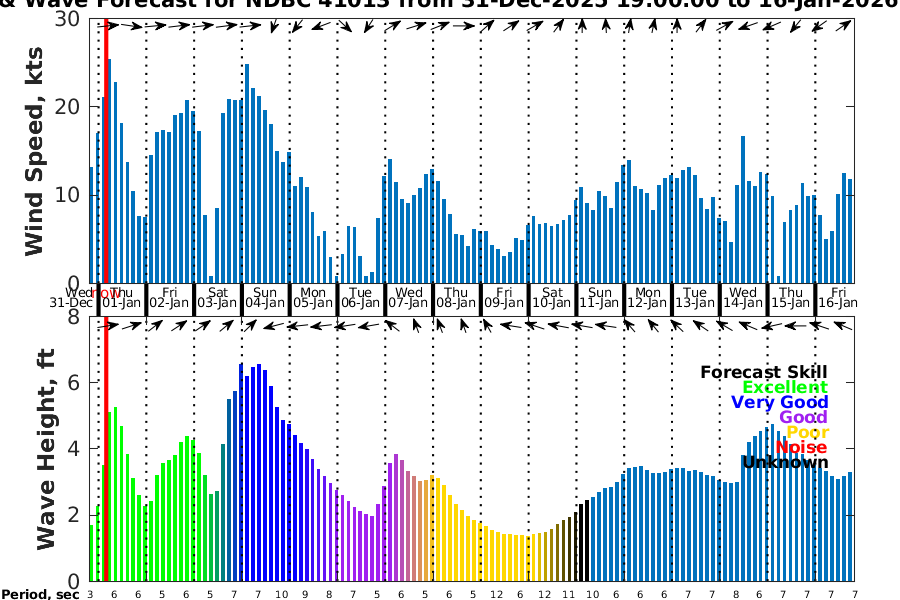
Task: Select the black "Unknown" legend entry
Action: pyautogui.click(x=785, y=463)
